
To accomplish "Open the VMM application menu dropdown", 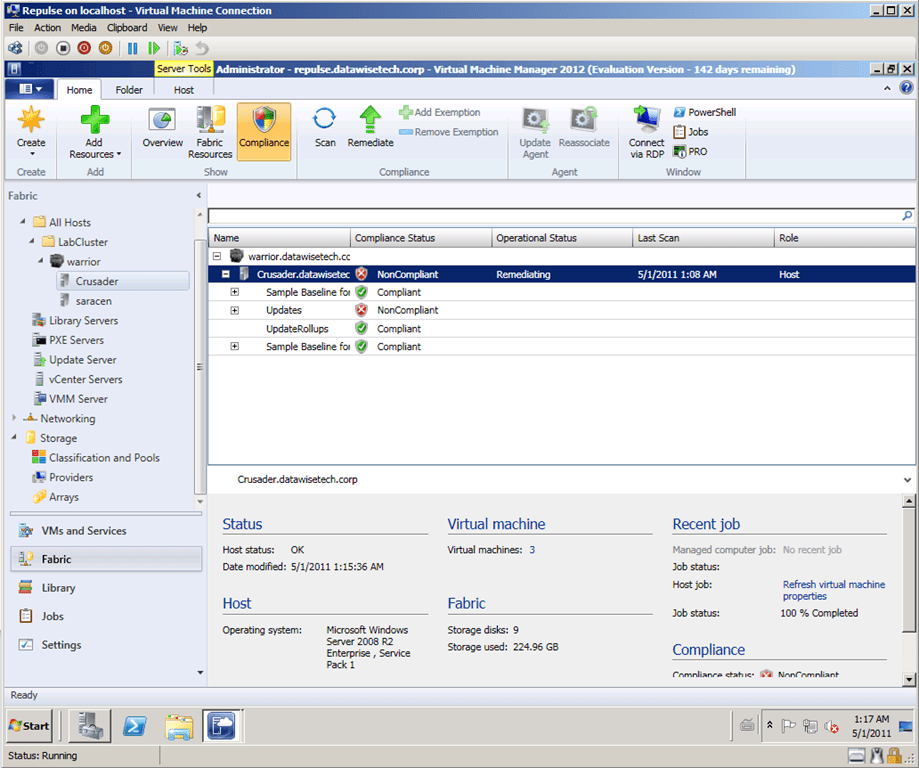I will (30, 89).
